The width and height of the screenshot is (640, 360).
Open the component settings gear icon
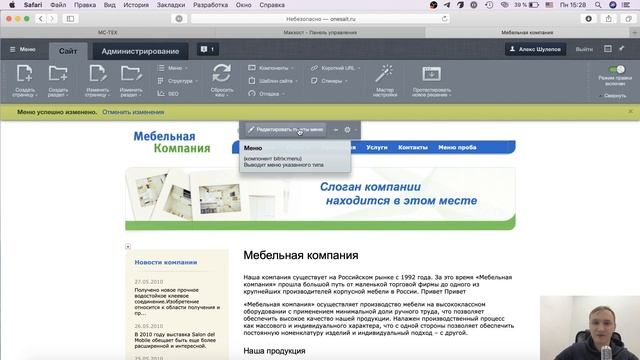coord(347,130)
